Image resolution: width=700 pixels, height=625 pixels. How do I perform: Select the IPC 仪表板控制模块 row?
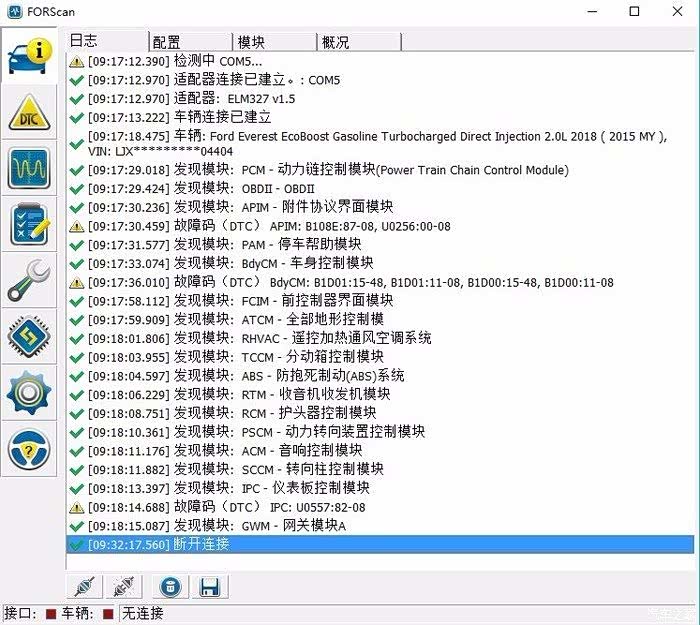click(380, 488)
